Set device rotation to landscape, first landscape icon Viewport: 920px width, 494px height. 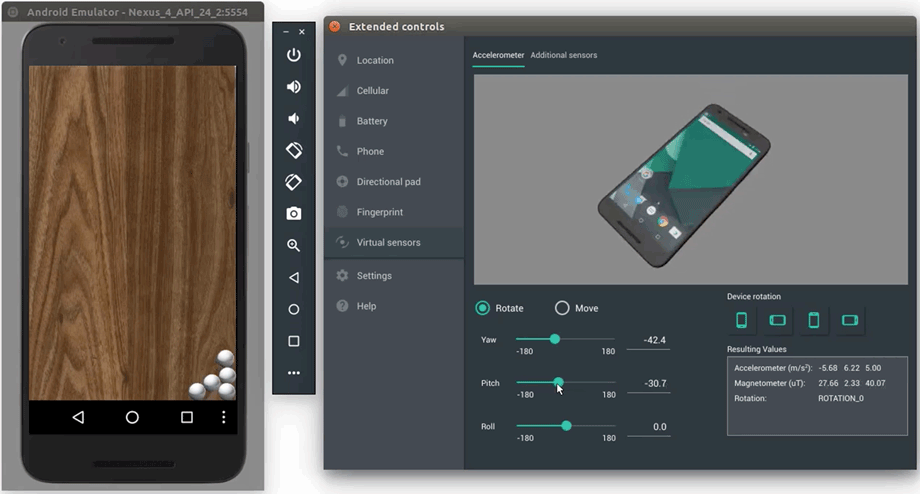(777, 320)
